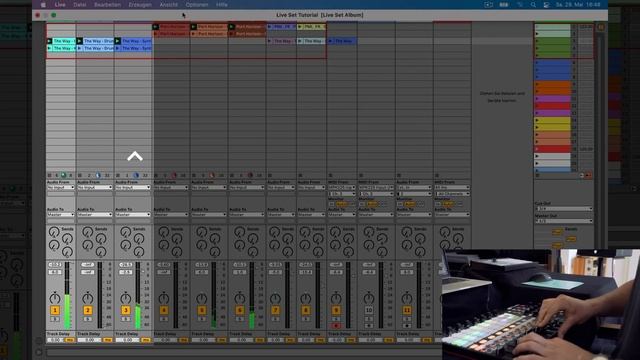
Task: Open the Optionen menu
Action: tap(197, 5)
